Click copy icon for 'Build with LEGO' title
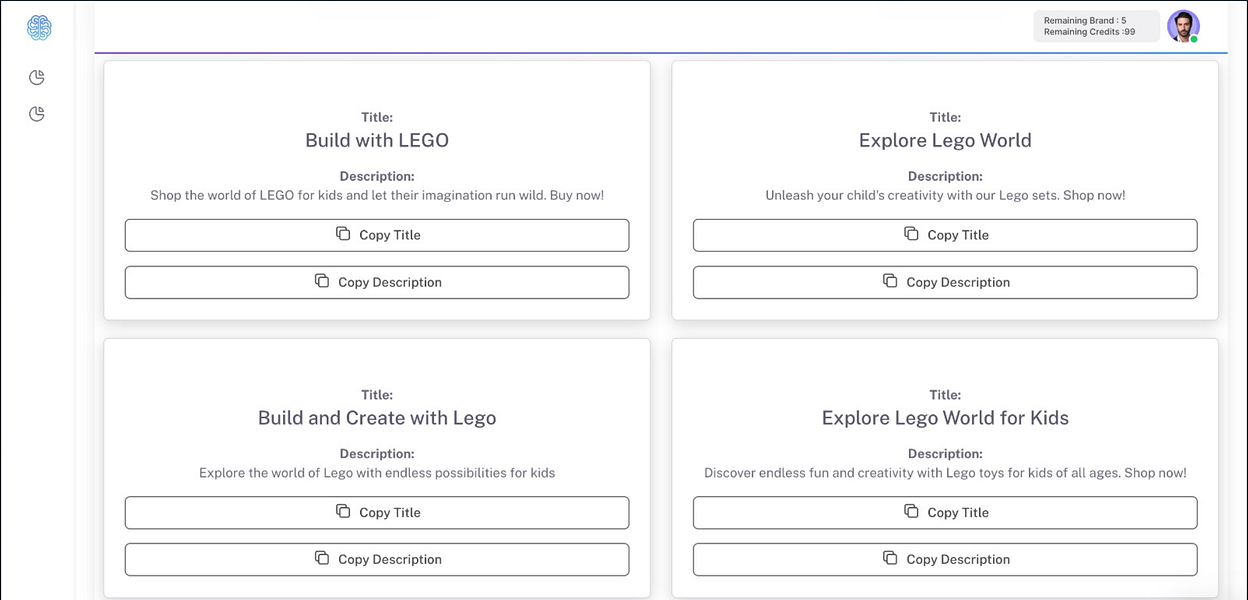Viewport: 1248px width, 600px height. tap(343, 234)
